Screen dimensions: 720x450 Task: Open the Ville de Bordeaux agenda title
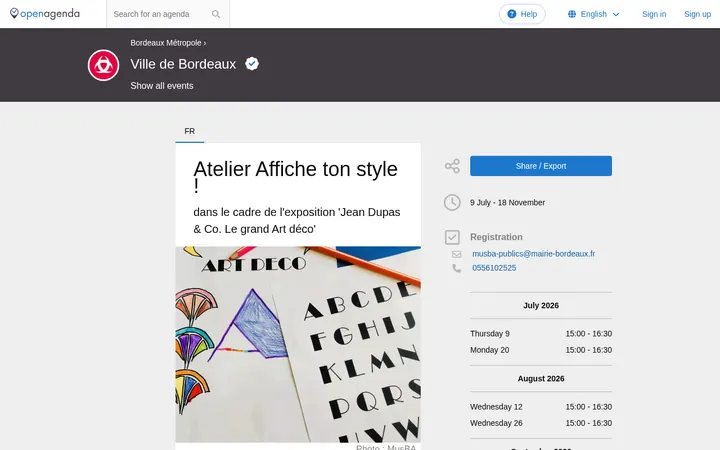click(183, 64)
